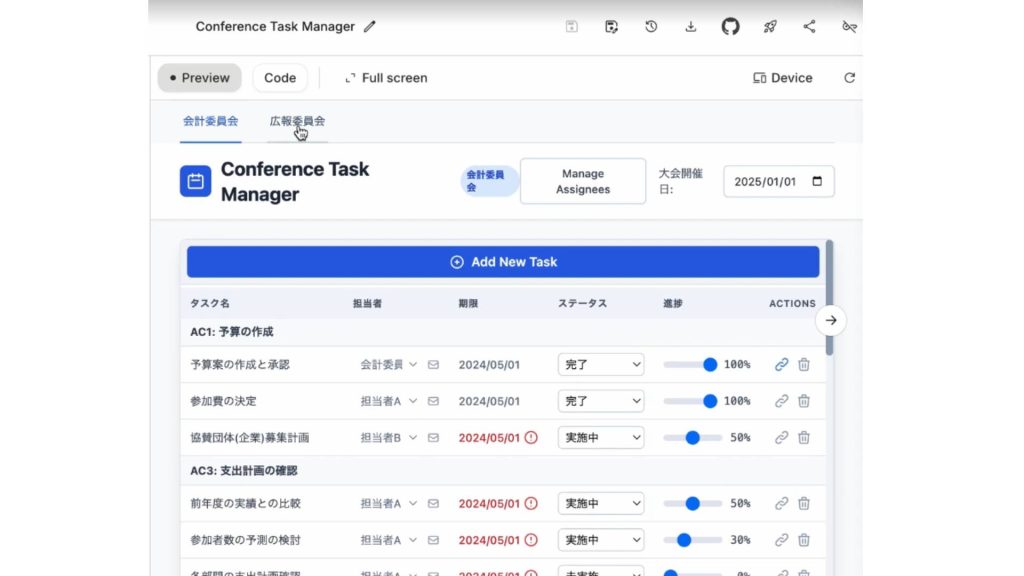Switch to Preview mode

(x=200, y=78)
